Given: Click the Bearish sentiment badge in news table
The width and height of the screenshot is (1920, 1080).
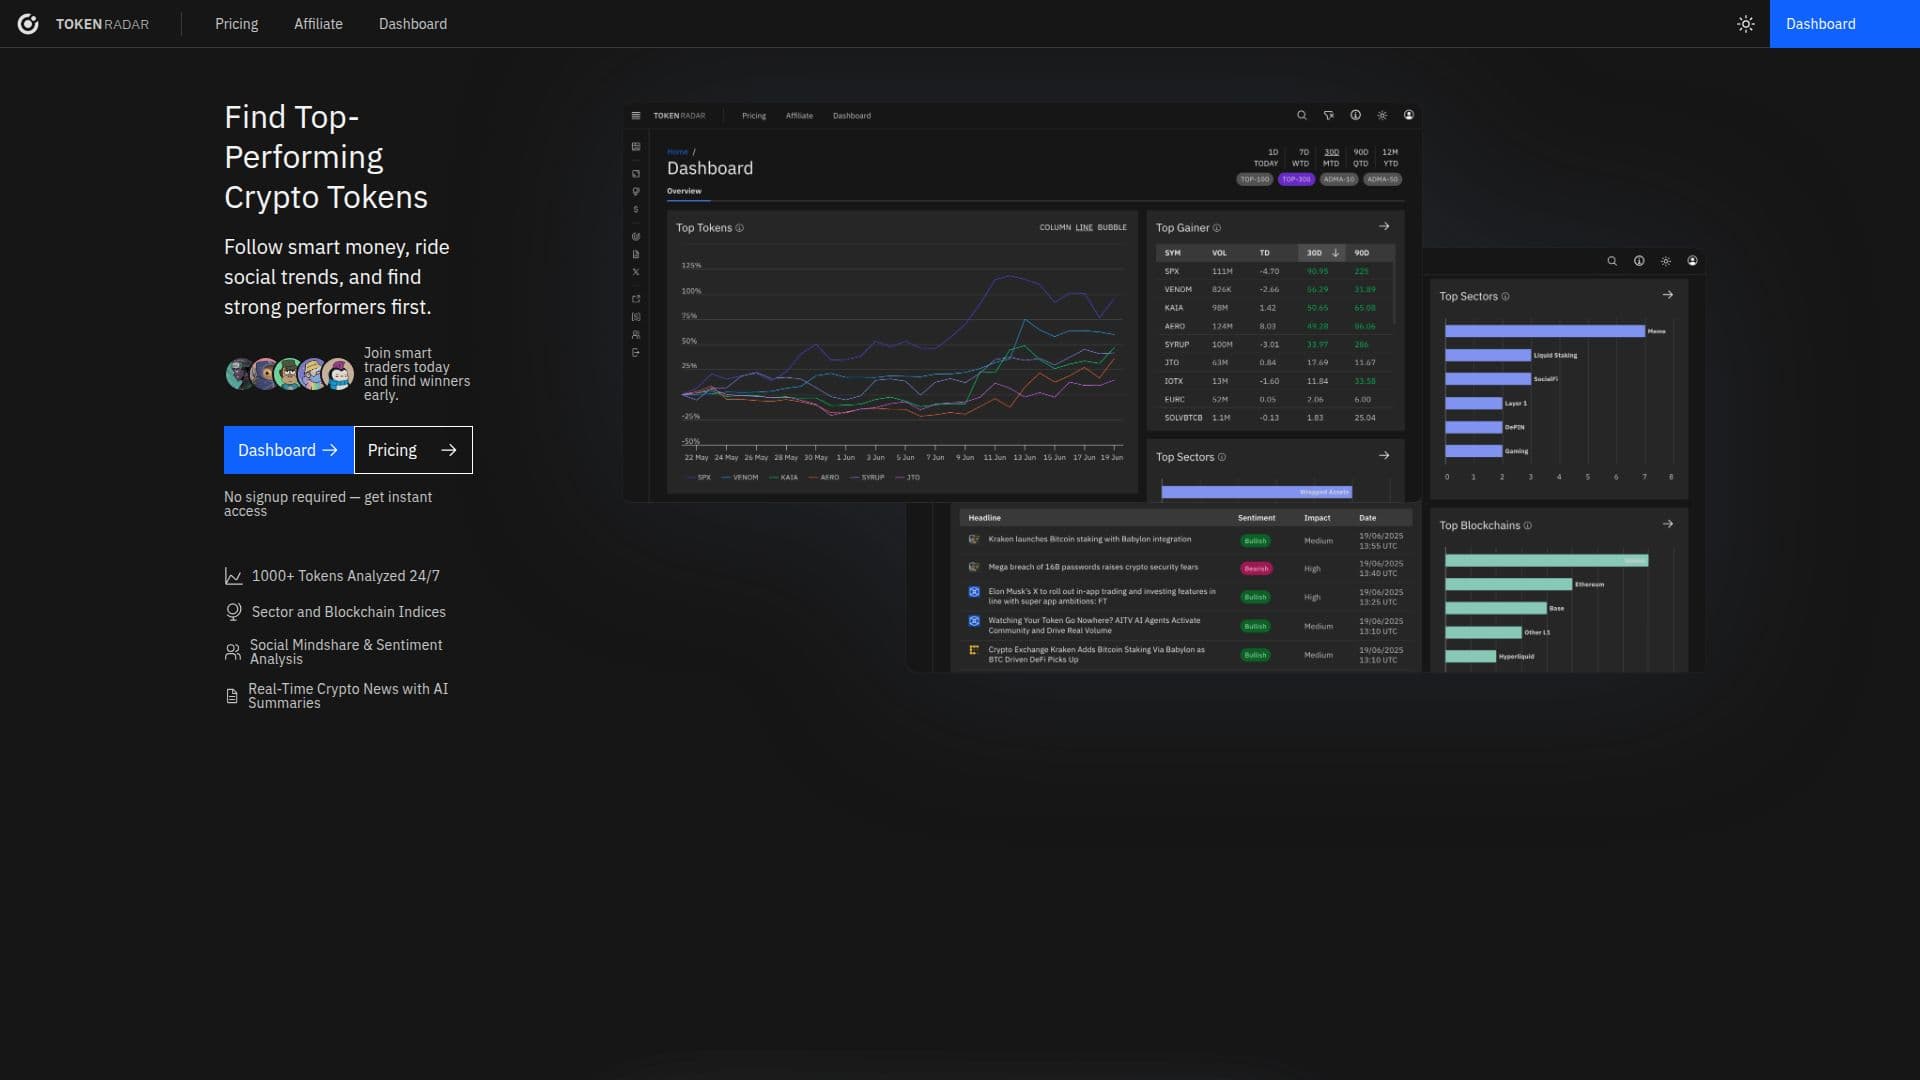Looking at the screenshot, I should pos(1256,568).
